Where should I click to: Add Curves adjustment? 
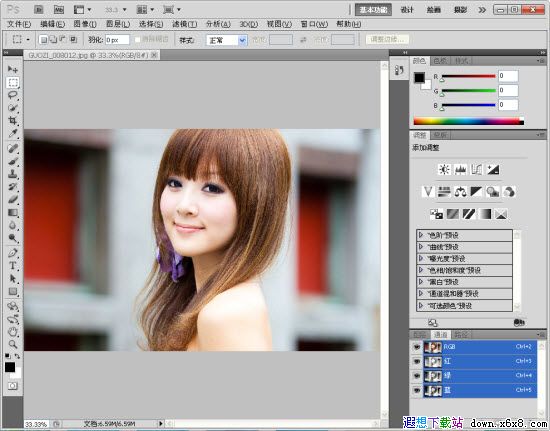point(477,170)
